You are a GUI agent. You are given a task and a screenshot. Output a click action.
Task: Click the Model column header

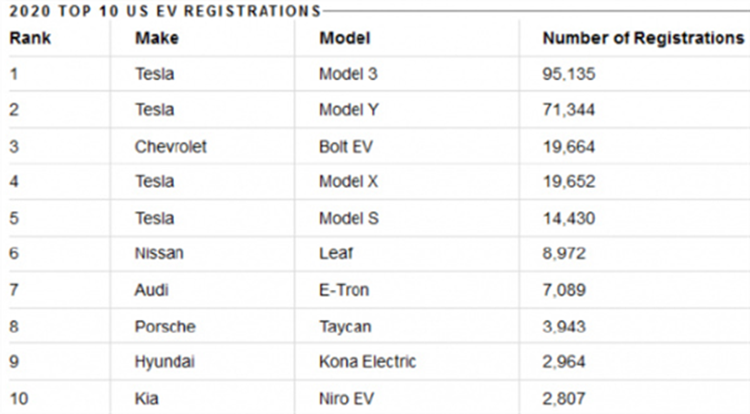(x=344, y=38)
